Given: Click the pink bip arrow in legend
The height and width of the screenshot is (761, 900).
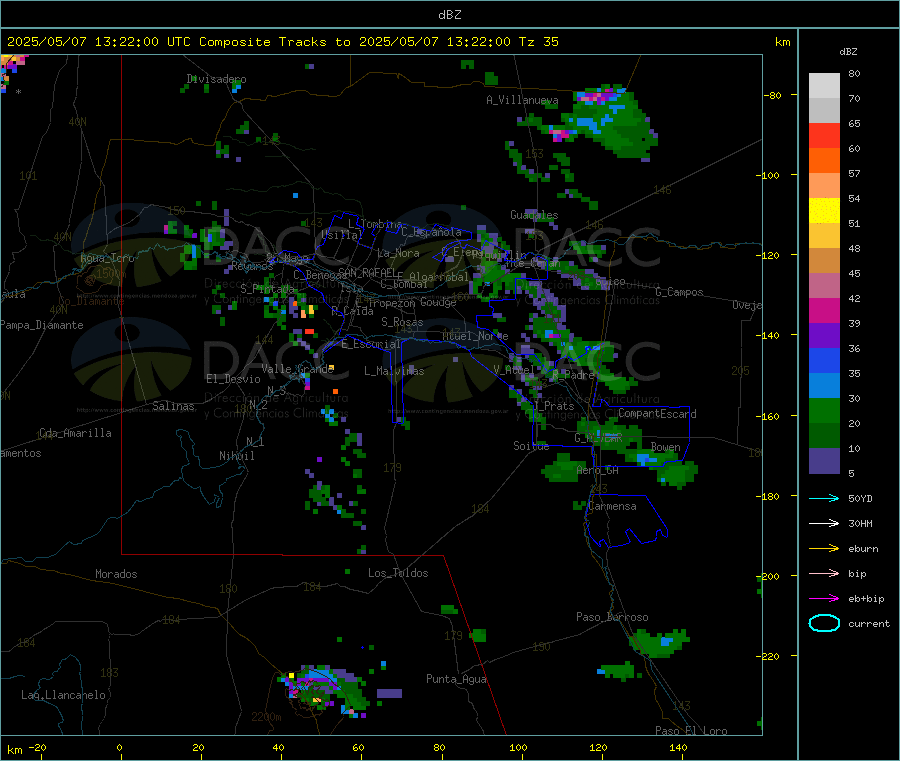Looking at the screenshot, I should click(x=824, y=573).
